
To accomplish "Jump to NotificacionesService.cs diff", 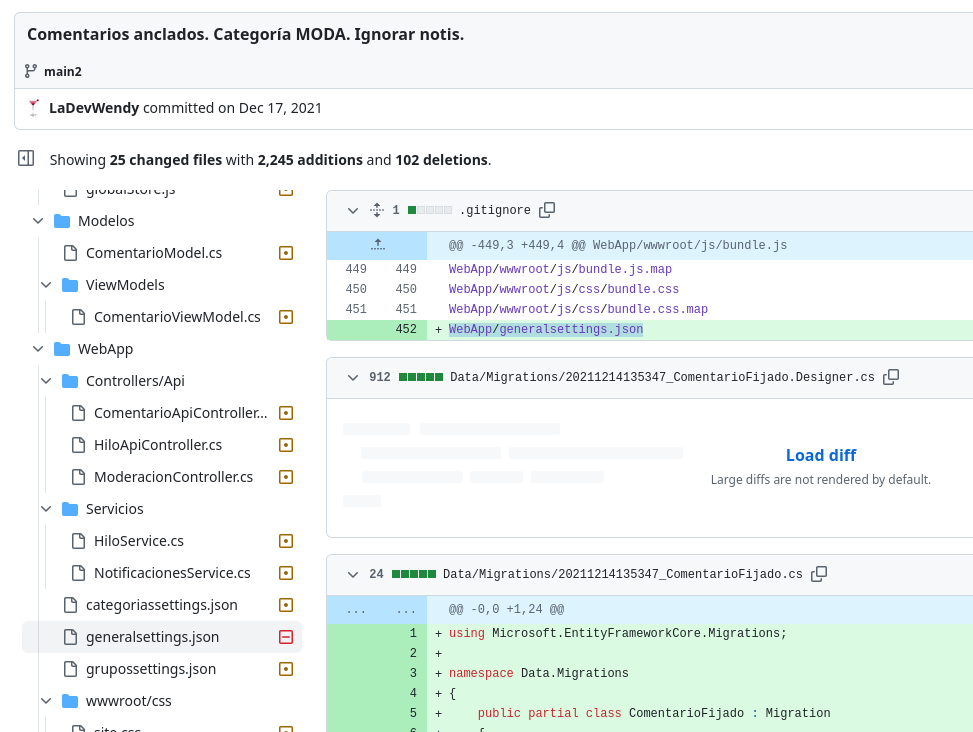I will [172, 573].
